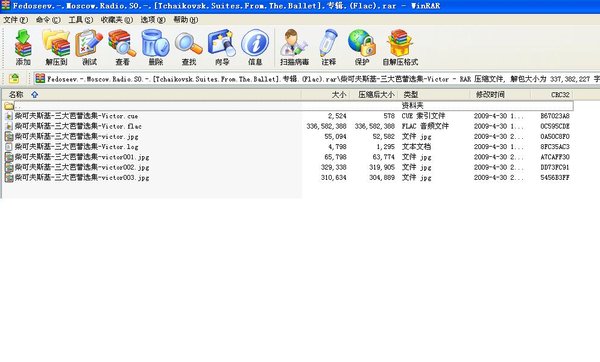Click the '资料夹' folder type cell
600x362 pixels.
click(x=412, y=106)
